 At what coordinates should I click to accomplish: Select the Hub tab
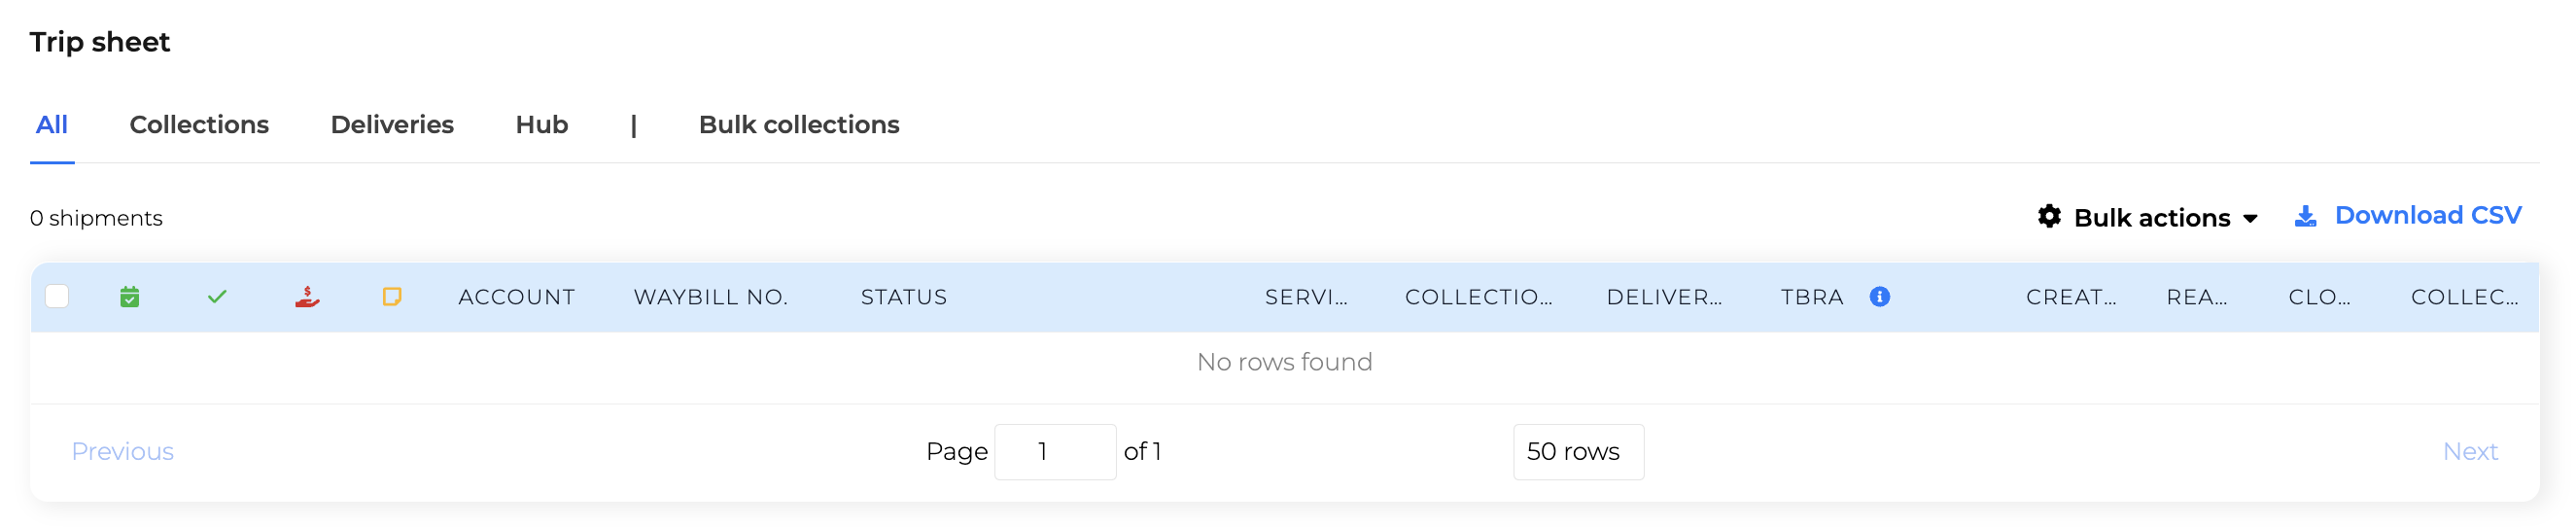(x=542, y=125)
